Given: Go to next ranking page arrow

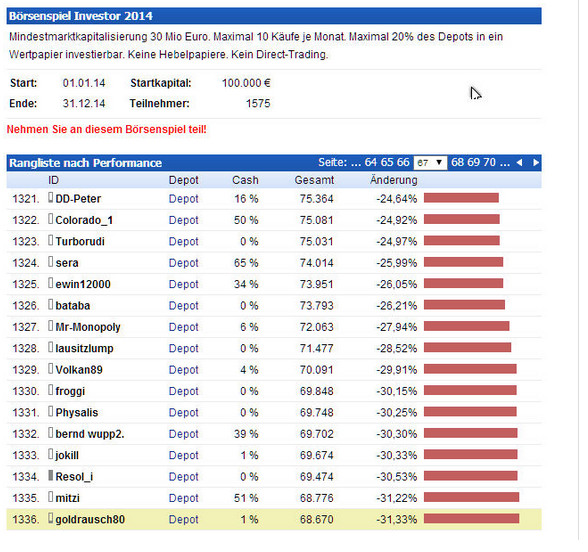Looking at the screenshot, I should [536, 163].
